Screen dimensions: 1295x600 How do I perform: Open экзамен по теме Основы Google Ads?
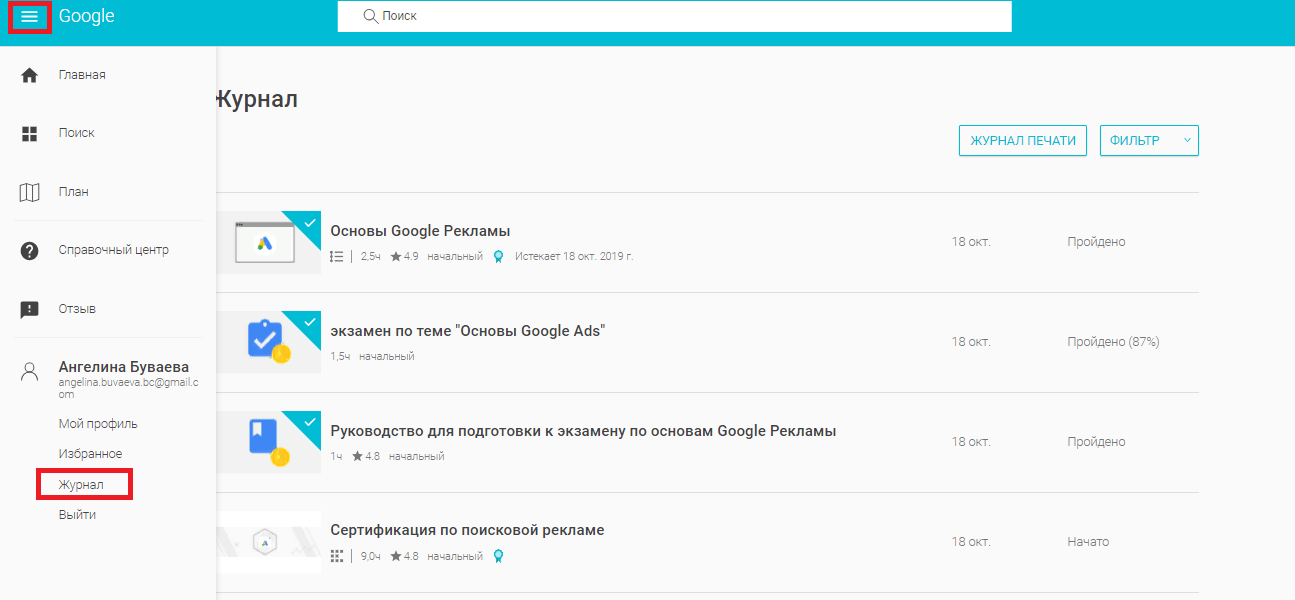tap(468, 331)
